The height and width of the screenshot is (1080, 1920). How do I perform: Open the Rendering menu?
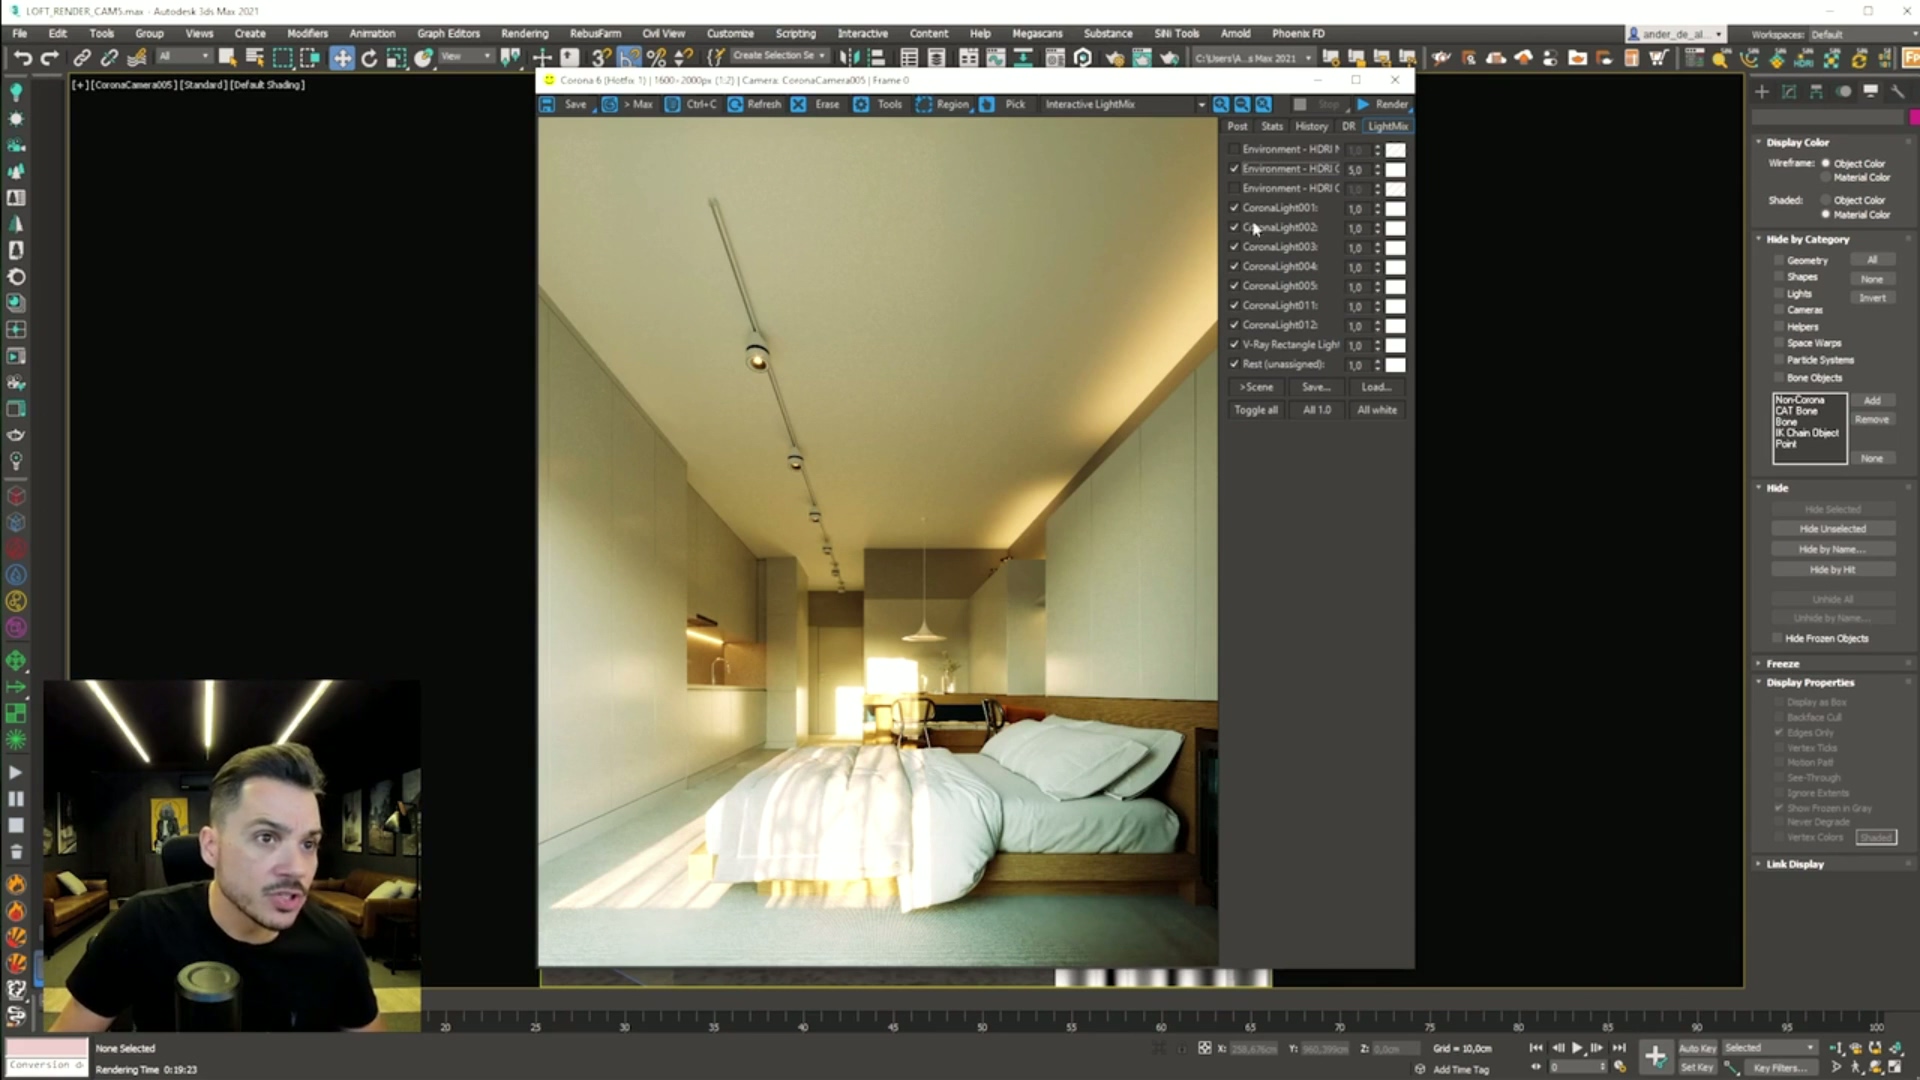524,33
